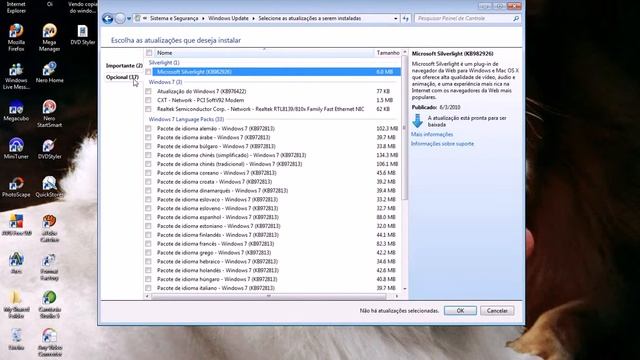The width and height of the screenshot is (640, 360).
Task: Collapse Windows 7 Language Packs (33) group
Action: point(186,119)
